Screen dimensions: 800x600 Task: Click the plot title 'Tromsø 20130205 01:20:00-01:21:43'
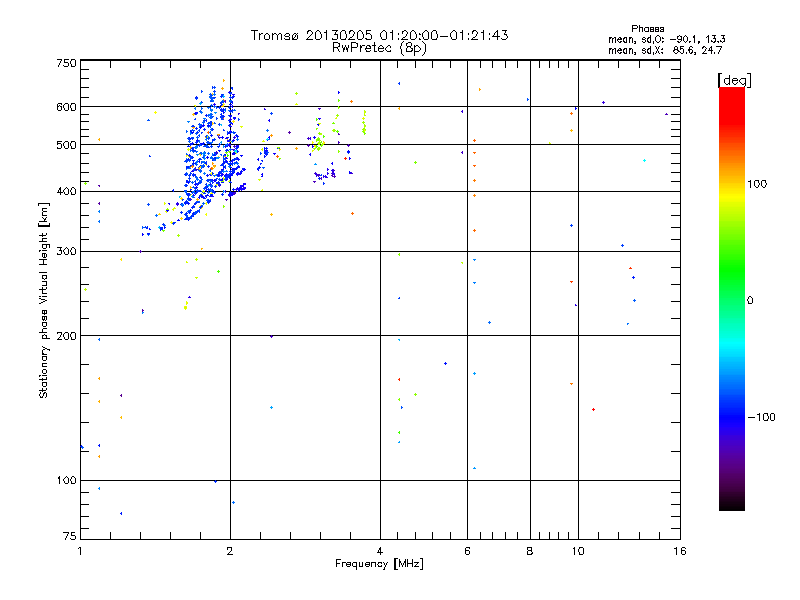pyautogui.click(x=379, y=35)
